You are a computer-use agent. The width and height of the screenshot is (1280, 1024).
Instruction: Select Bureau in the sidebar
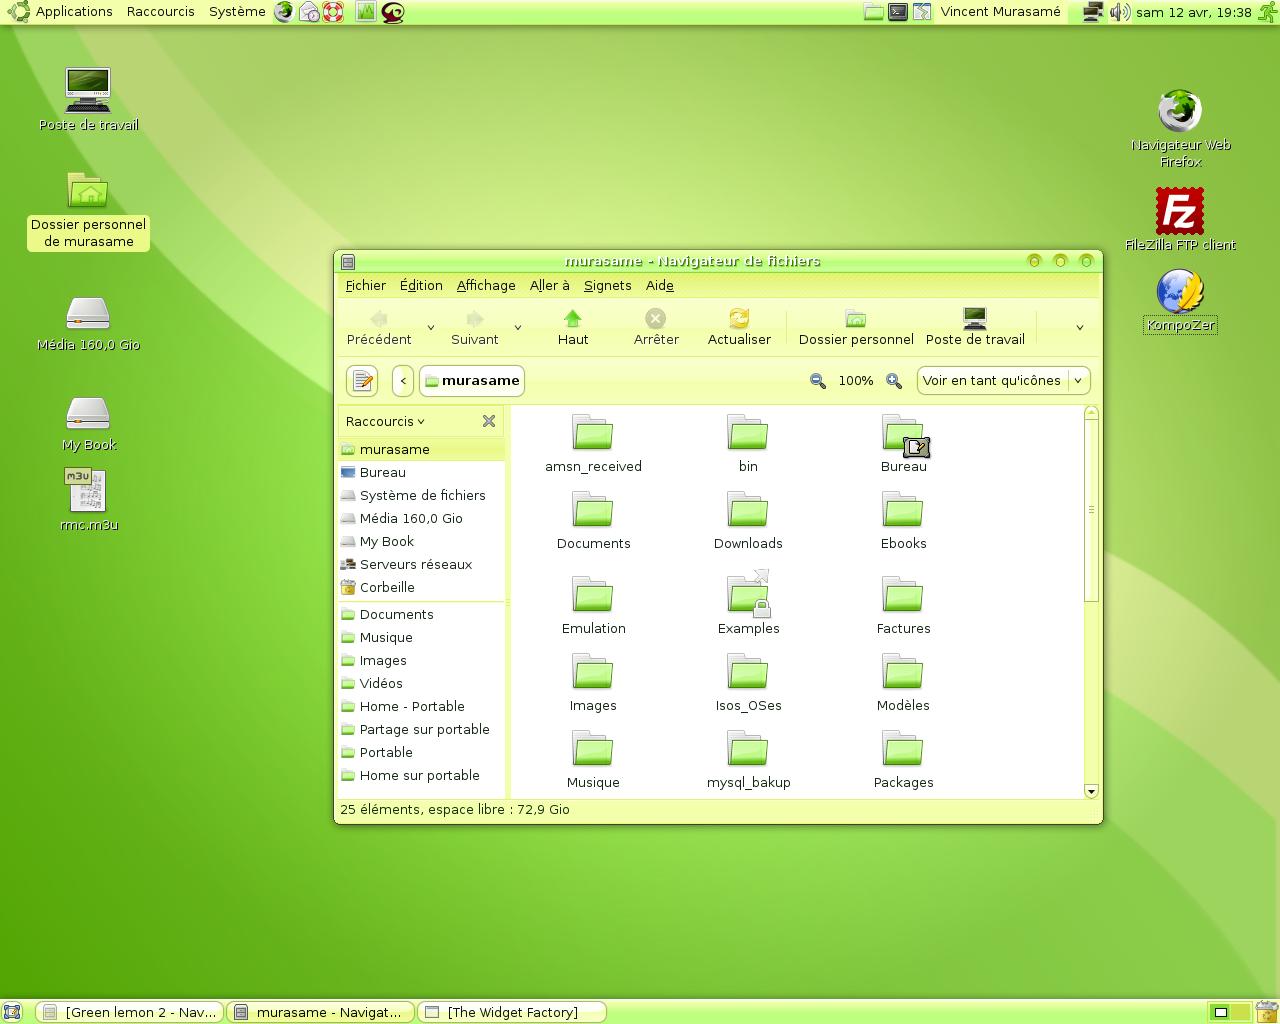tap(421, 472)
